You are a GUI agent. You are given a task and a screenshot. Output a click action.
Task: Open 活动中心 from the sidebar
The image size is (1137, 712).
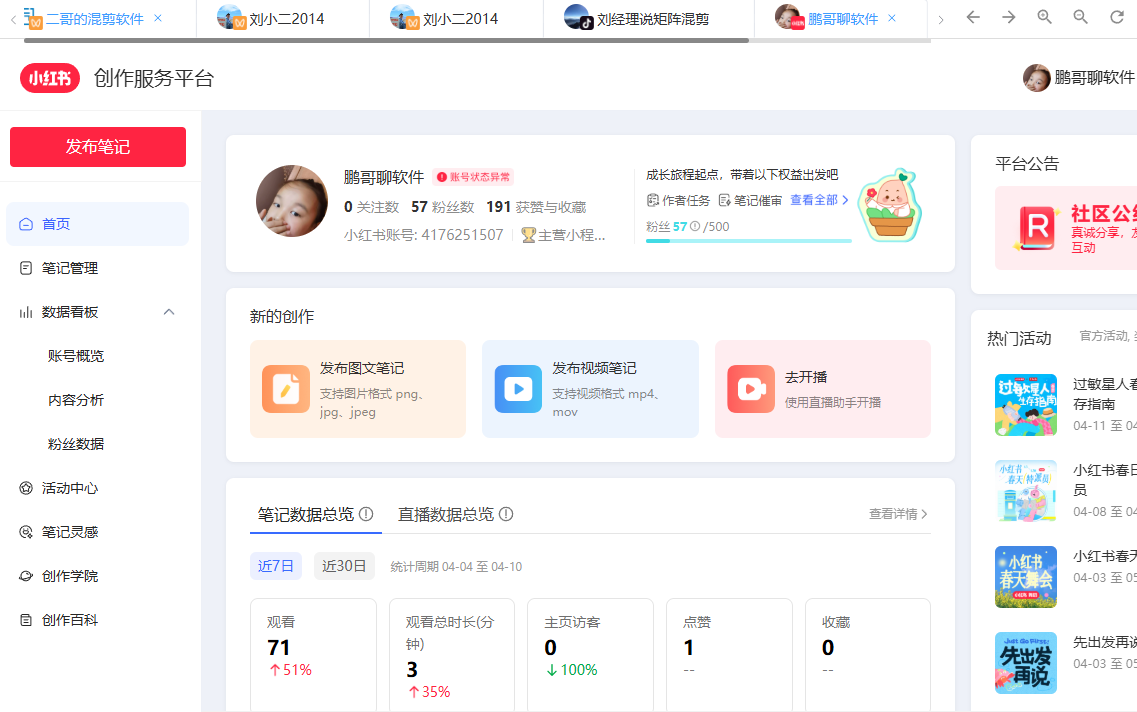(x=28, y=487)
